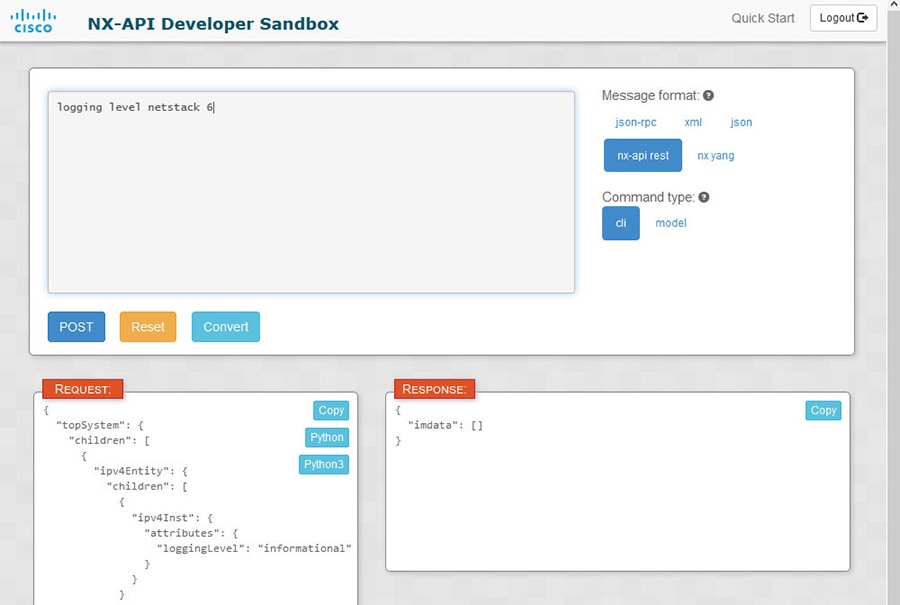Copy the Request payload
The height and width of the screenshot is (605, 900).
point(330,410)
